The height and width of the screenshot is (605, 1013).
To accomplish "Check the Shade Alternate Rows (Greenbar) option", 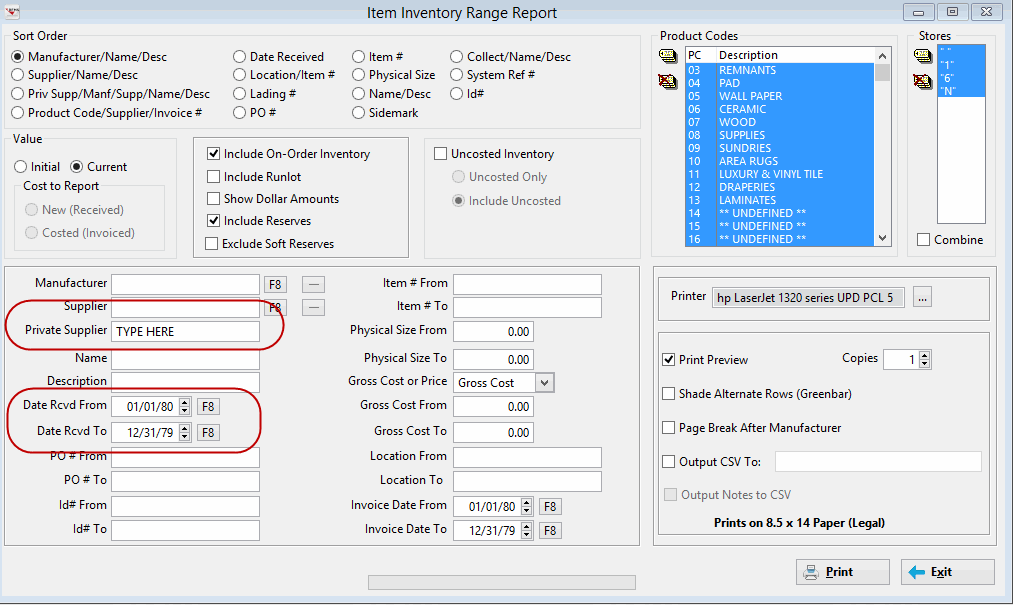I will 669,394.
